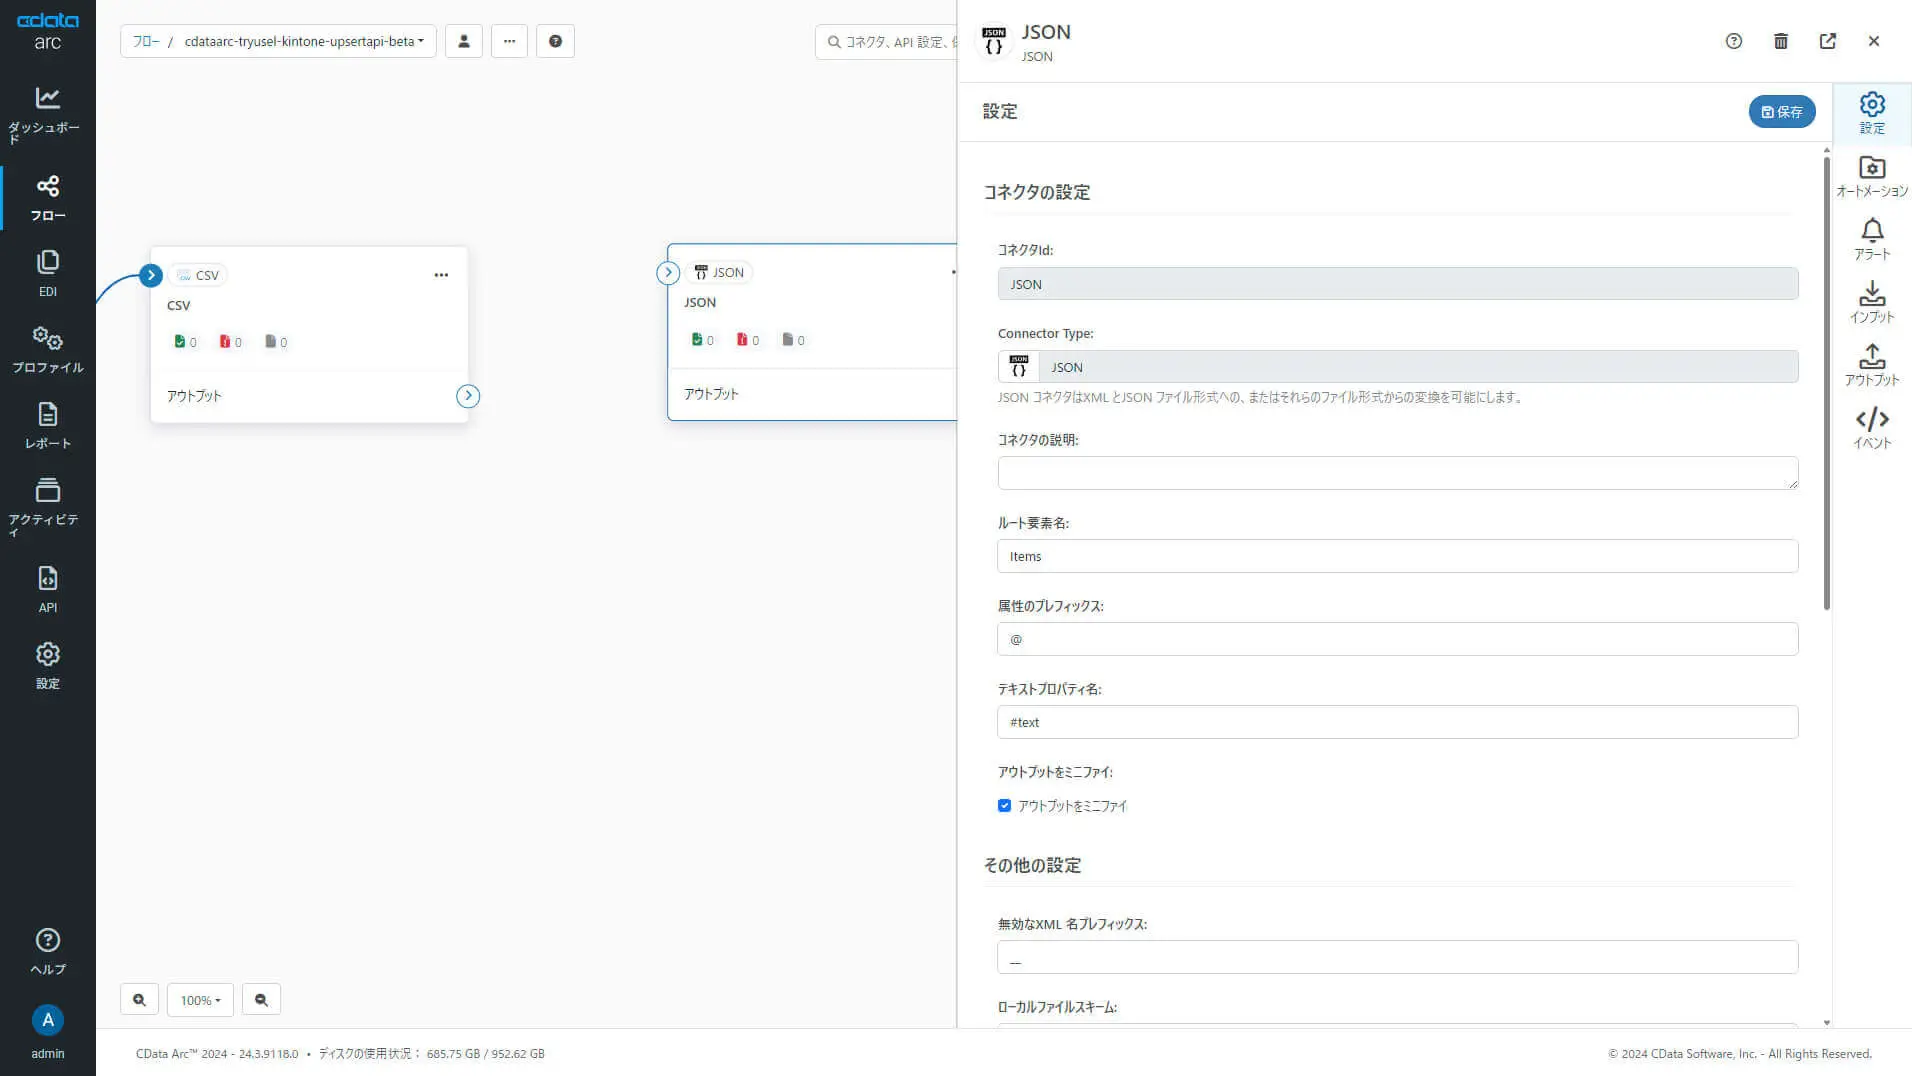
Task: Click the JSON connector input arrow port
Action: coord(668,272)
